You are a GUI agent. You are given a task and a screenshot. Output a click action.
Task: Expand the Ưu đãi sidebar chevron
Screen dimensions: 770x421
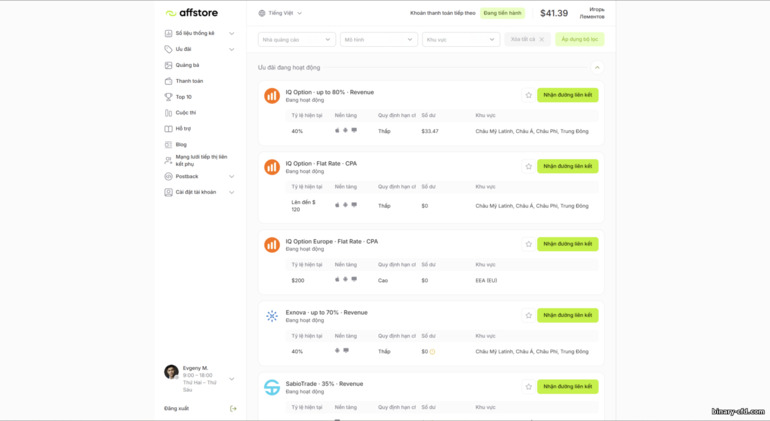[x=232, y=49]
